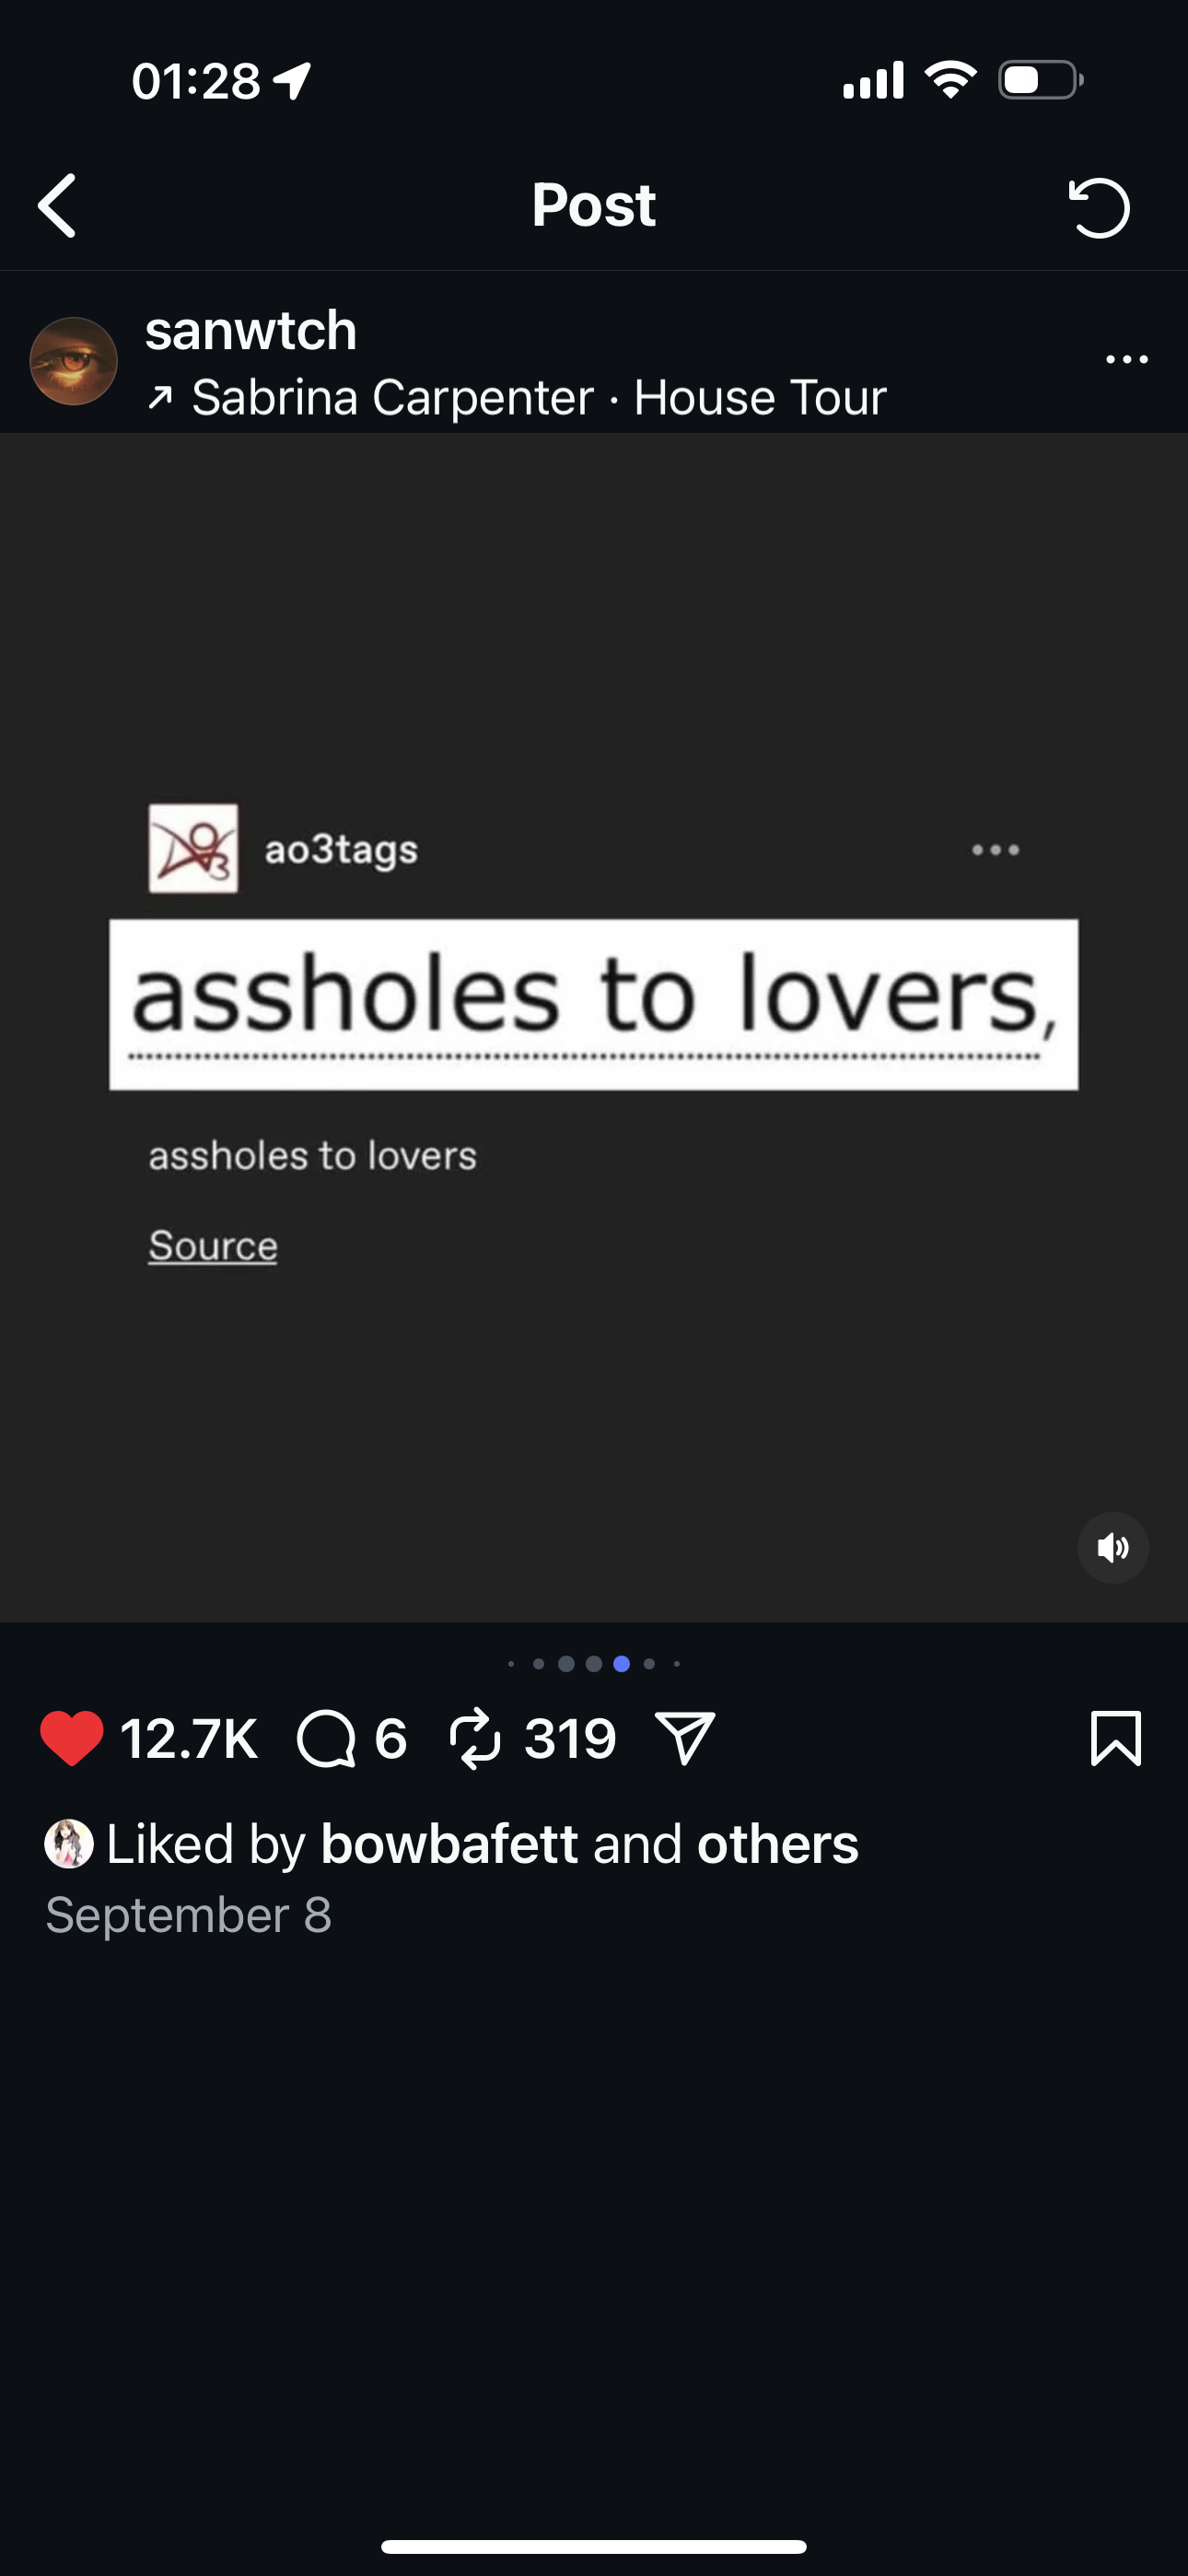Open the post options three-dot menu

[1127, 360]
